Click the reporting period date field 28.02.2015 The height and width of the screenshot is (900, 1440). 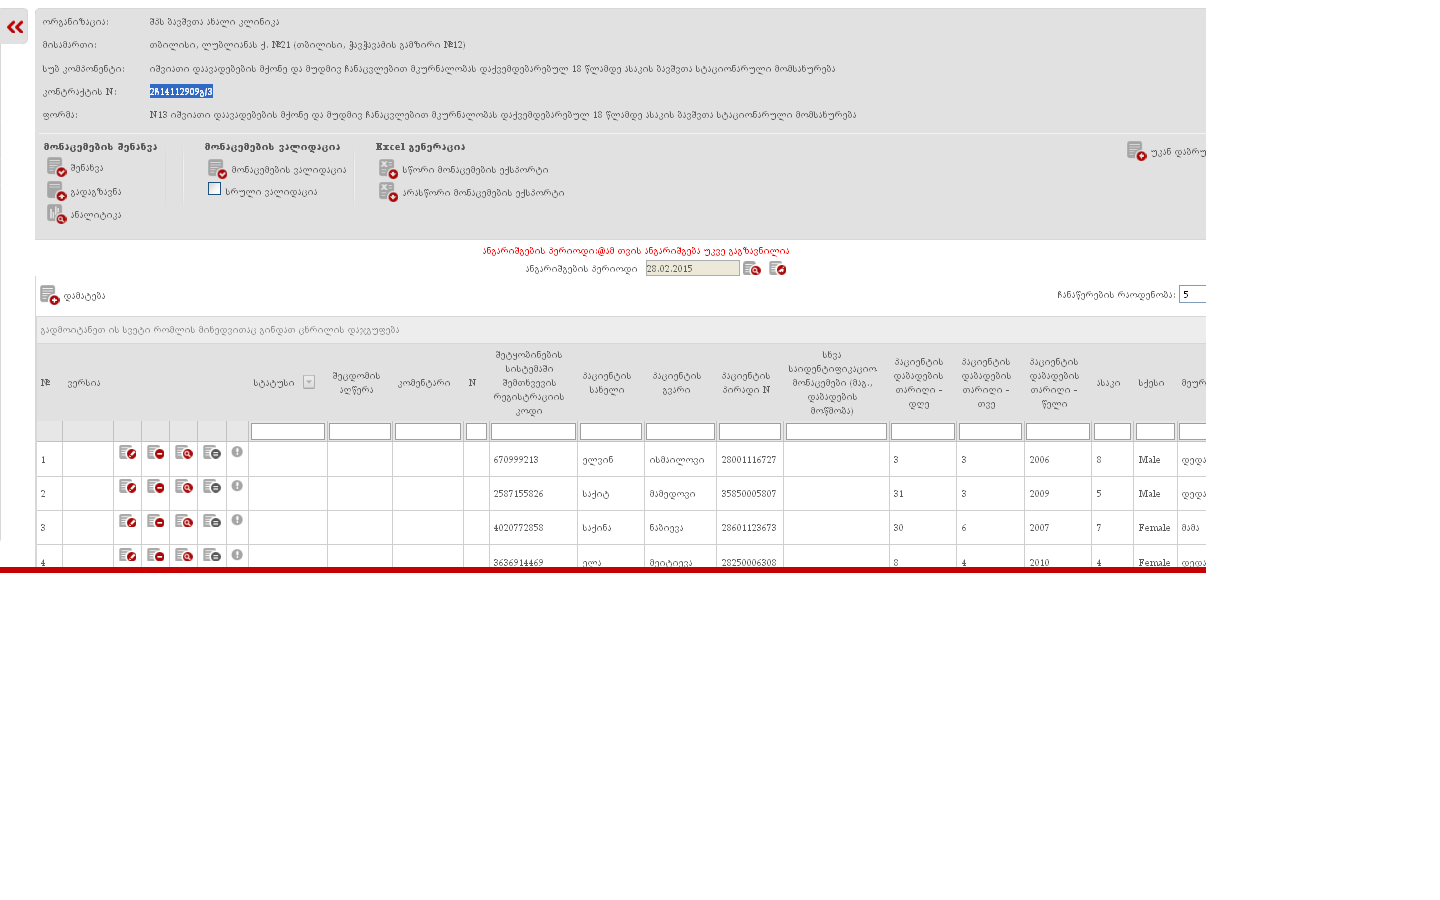(x=692, y=268)
